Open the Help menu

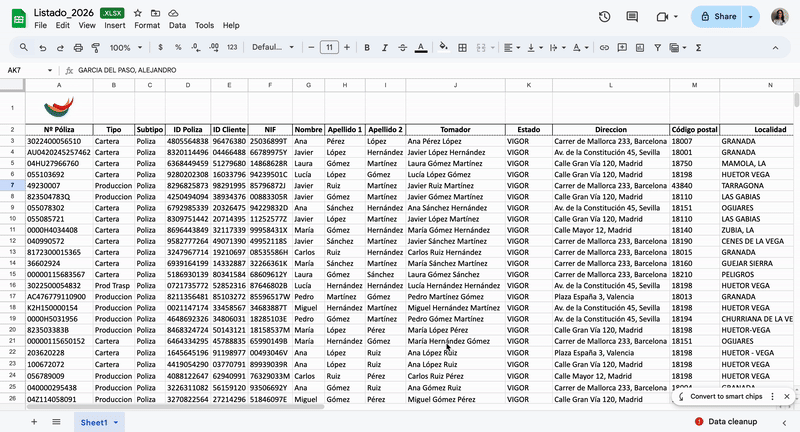[x=231, y=26]
